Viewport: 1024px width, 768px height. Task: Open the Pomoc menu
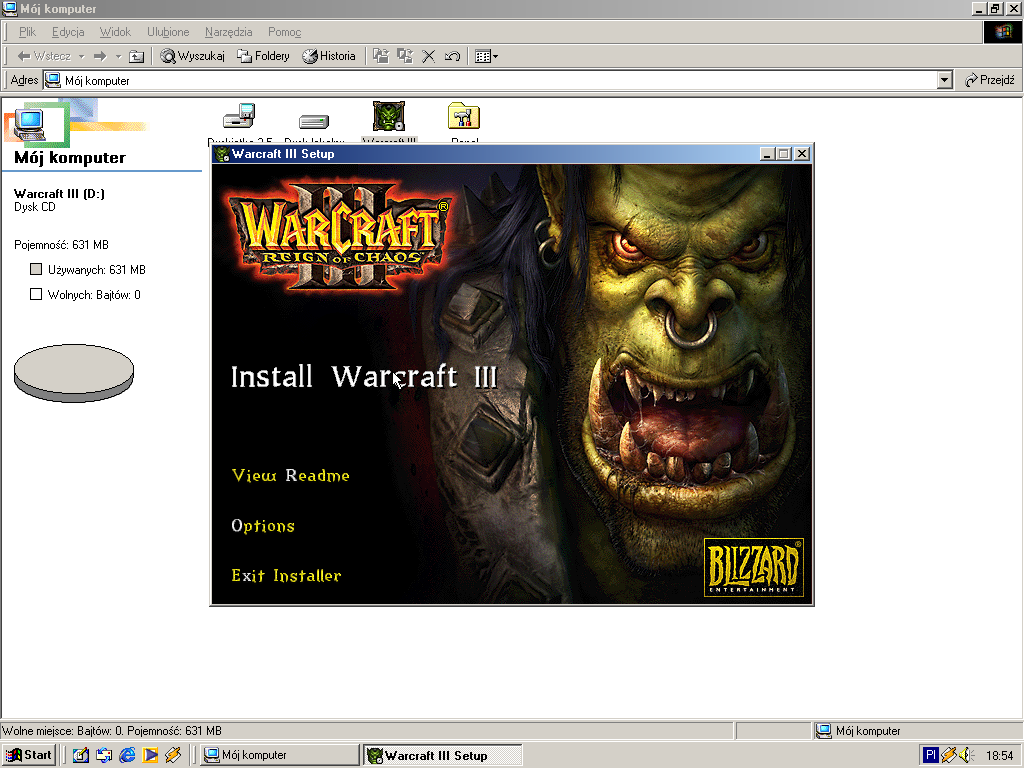(x=284, y=31)
